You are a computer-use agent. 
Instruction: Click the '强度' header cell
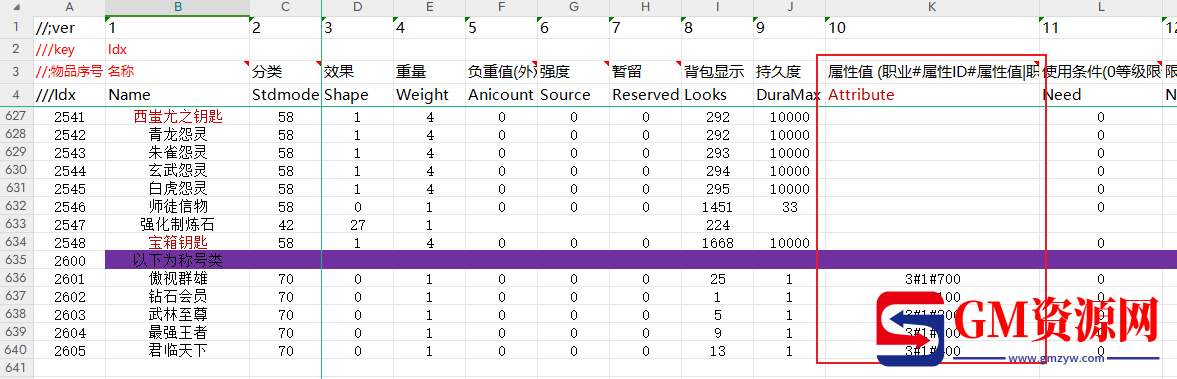tap(573, 72)
